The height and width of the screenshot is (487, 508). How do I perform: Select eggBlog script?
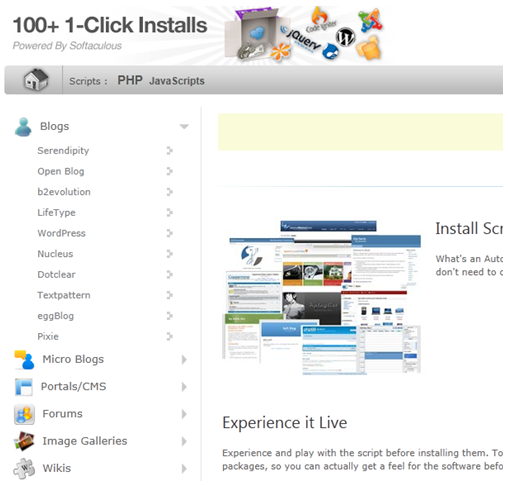[56, 316]
